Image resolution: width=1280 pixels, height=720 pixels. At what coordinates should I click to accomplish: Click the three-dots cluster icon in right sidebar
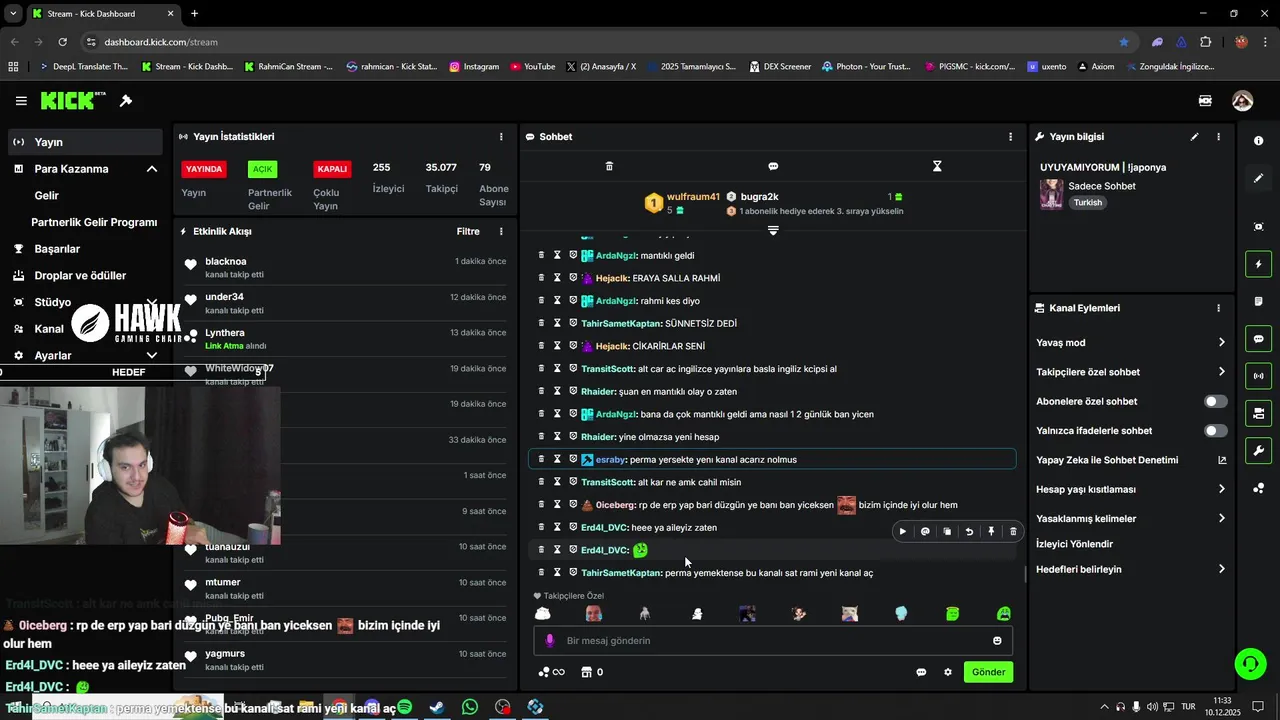coord(1258,488)
